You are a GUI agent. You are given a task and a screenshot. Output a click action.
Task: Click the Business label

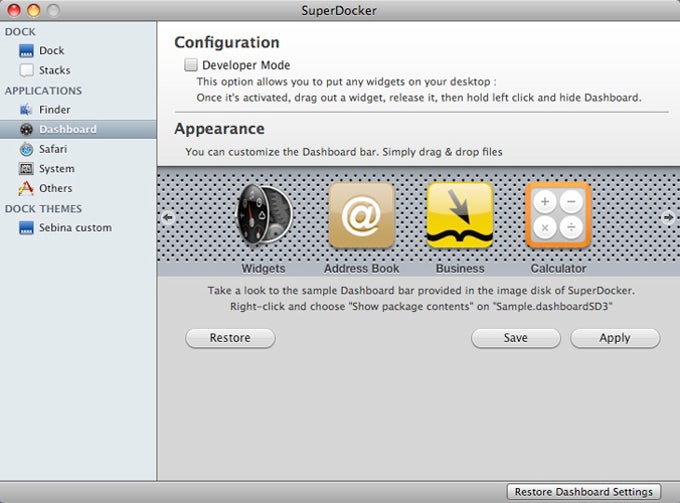click(x=460, y=268)
